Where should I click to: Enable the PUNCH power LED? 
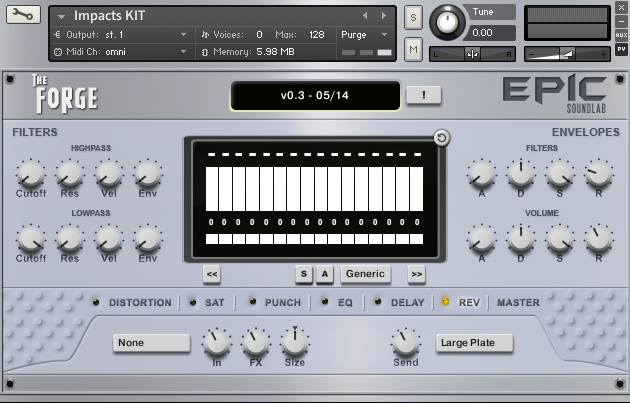(x=253, y=301)
